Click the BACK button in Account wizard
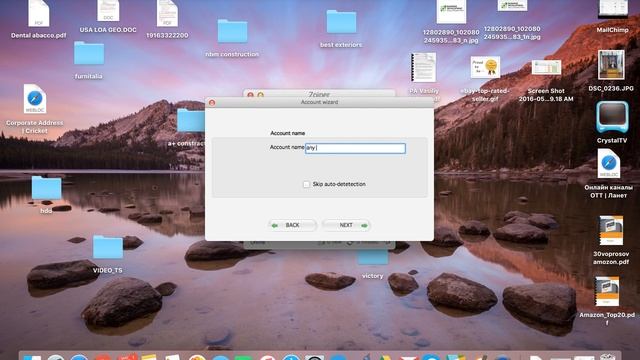640x360 pixels. coord(292,225)
